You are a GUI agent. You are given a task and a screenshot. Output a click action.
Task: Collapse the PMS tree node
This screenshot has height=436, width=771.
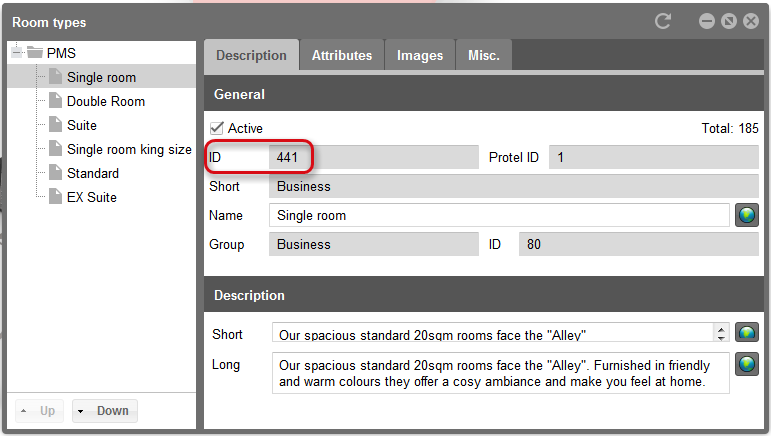click(17, 52)
